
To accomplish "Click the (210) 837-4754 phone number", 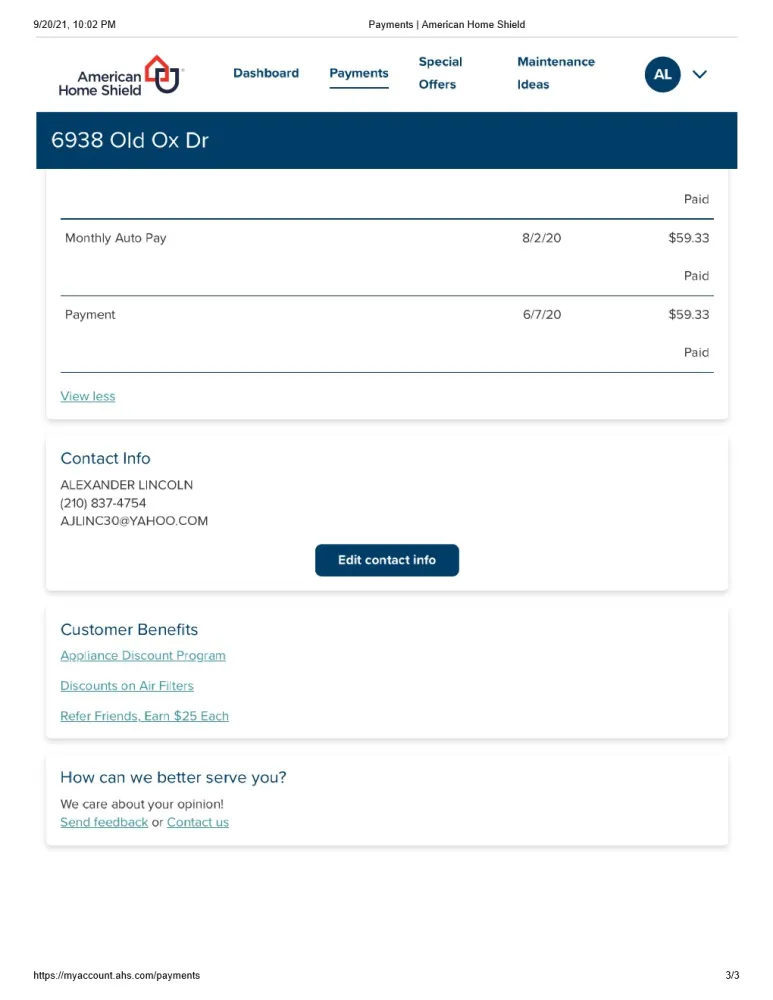I will coord(103,503).
